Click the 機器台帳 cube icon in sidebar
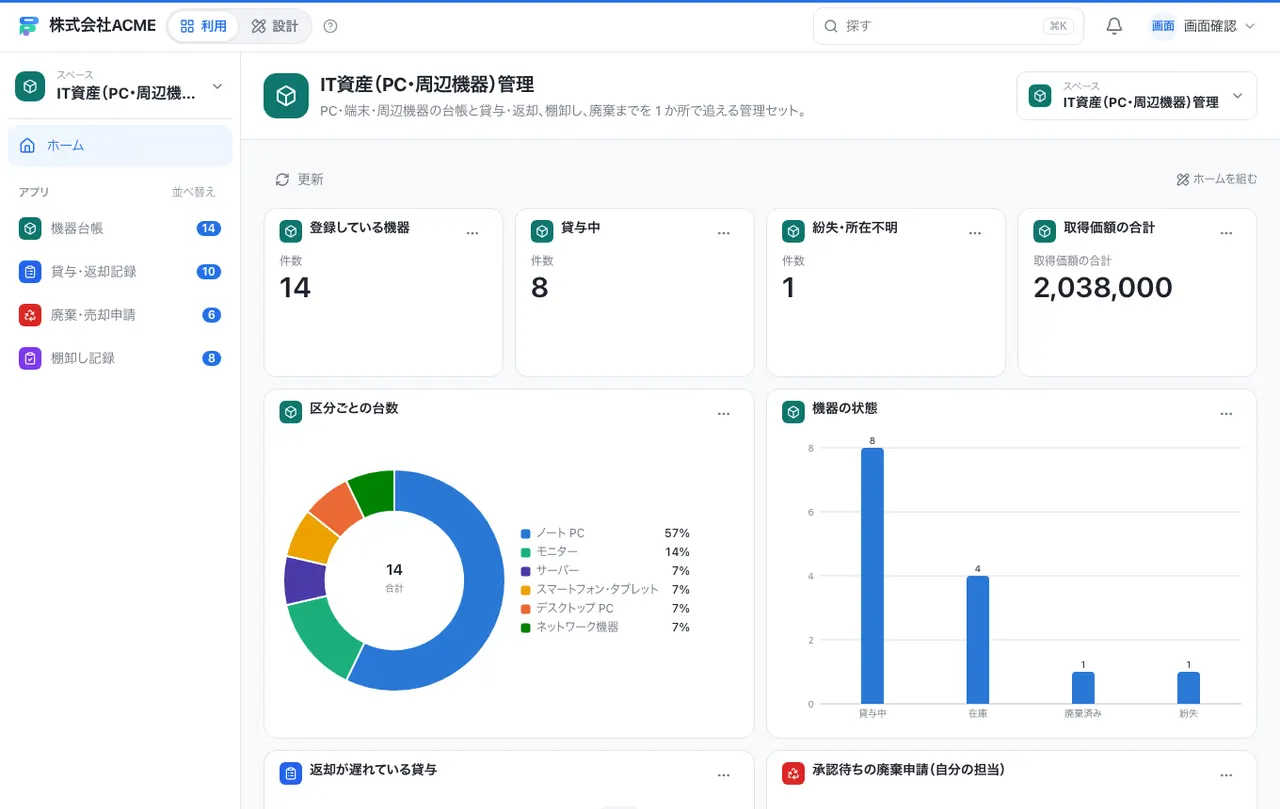The width and height of the screenshot is (1280, 809). tap(30, 228)
